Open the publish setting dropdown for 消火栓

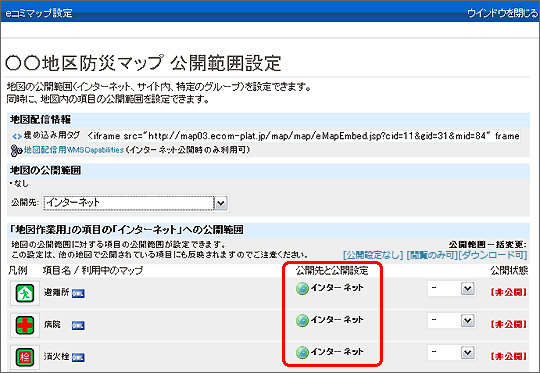[451, 352]
